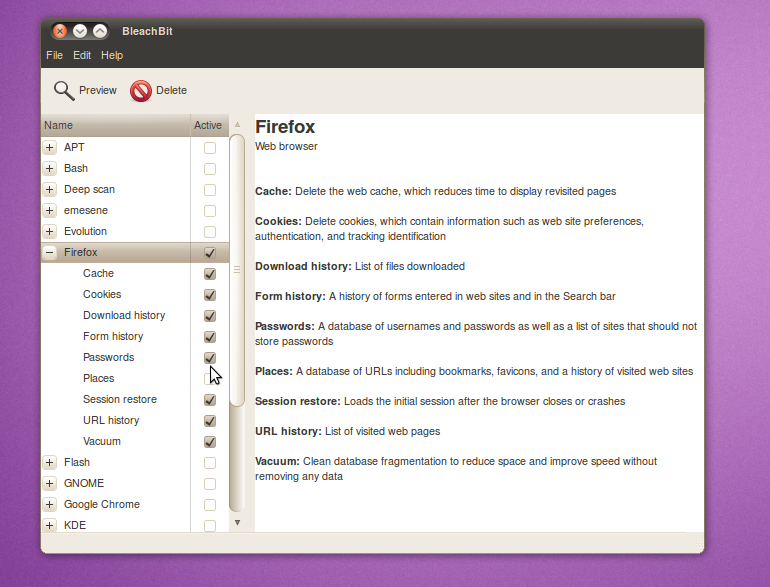The height and width of the screenshot is (587, 770).
Task: Enable the GNOME checkbox
Action: click(210, 484)
